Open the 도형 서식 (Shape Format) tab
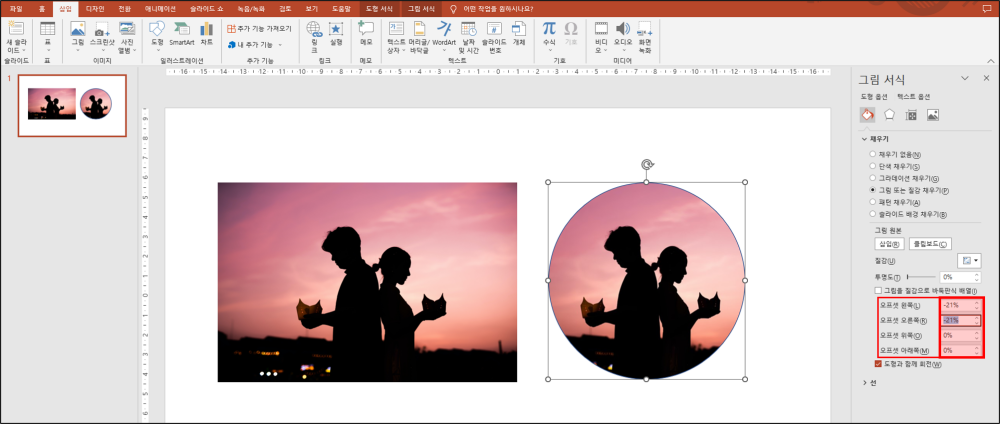The width and height of the screenshot is (1000, 424). coord(381,9)
